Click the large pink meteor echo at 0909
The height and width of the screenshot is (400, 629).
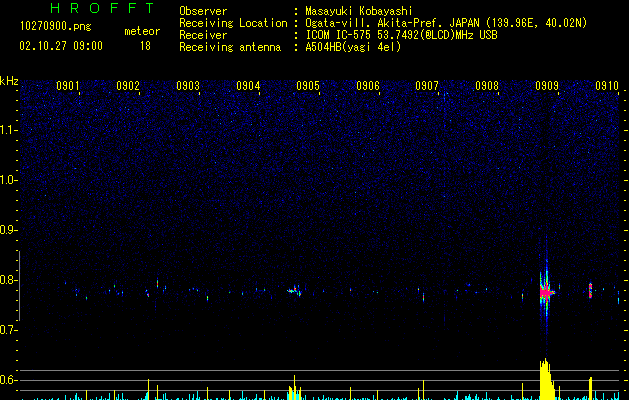(x=546, y=293)
